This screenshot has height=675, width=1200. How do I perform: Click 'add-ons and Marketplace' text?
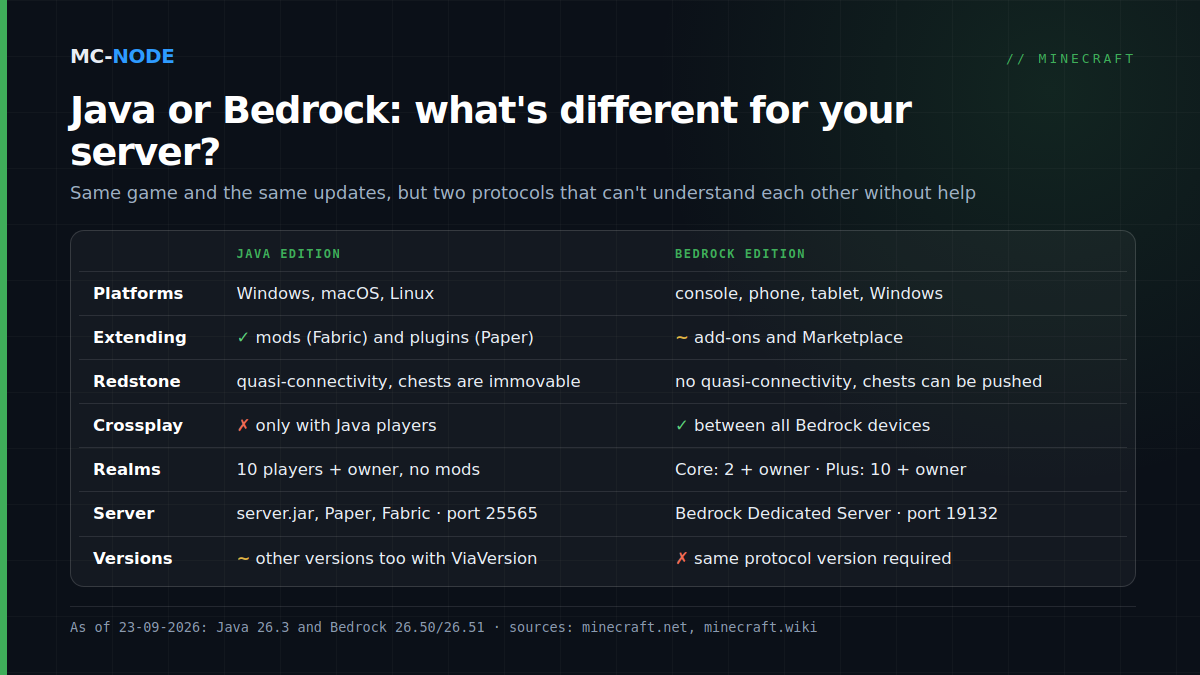pyautogui.click(x=798, y=338)
